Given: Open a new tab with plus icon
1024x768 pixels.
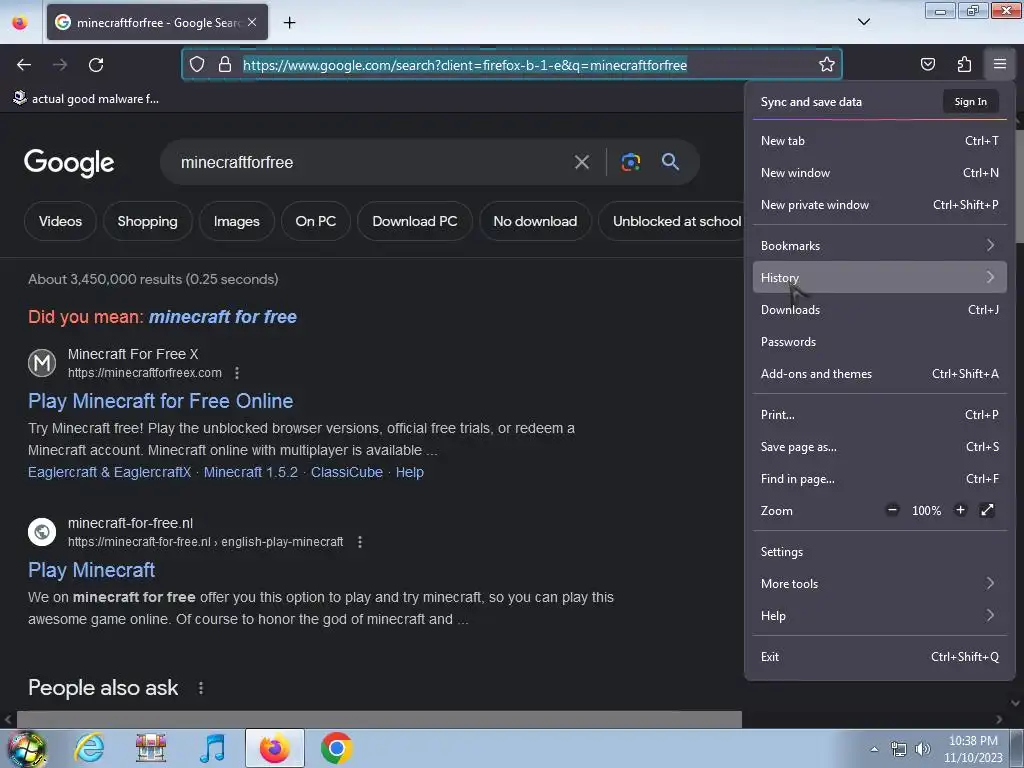Looking at the screenshot, I should click(289, 23).
